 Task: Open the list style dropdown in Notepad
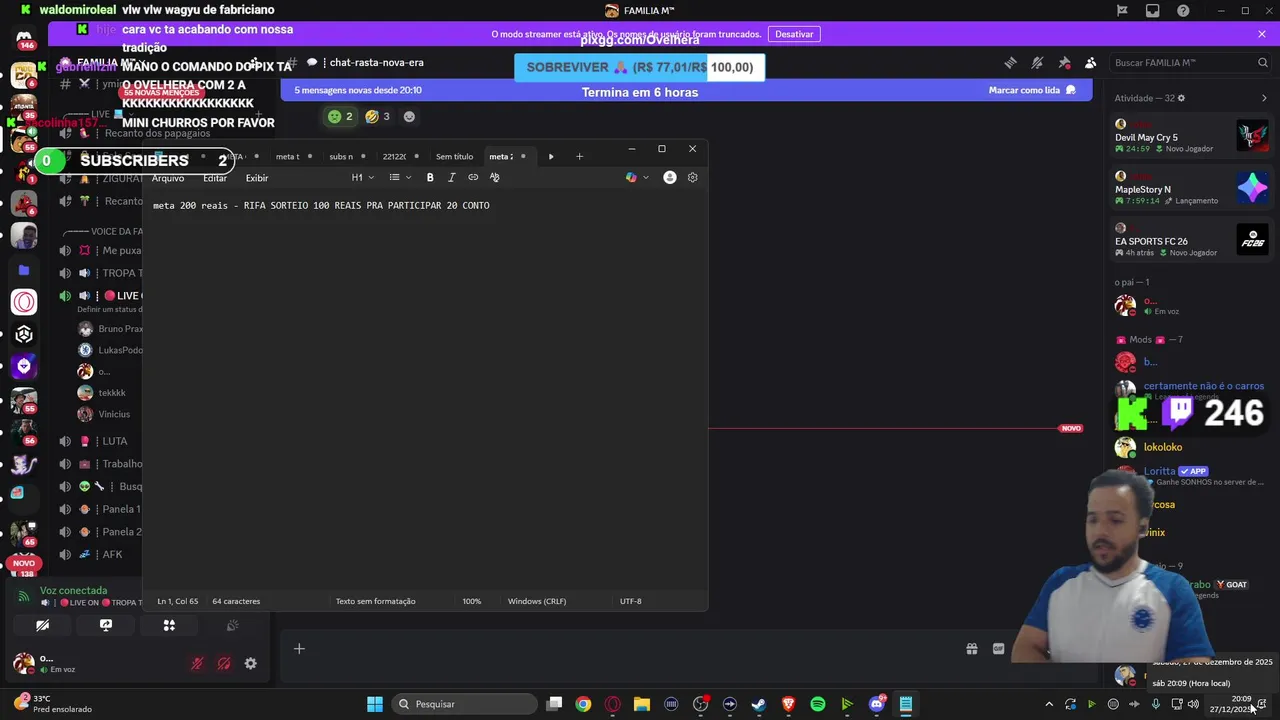pos(399,177)
